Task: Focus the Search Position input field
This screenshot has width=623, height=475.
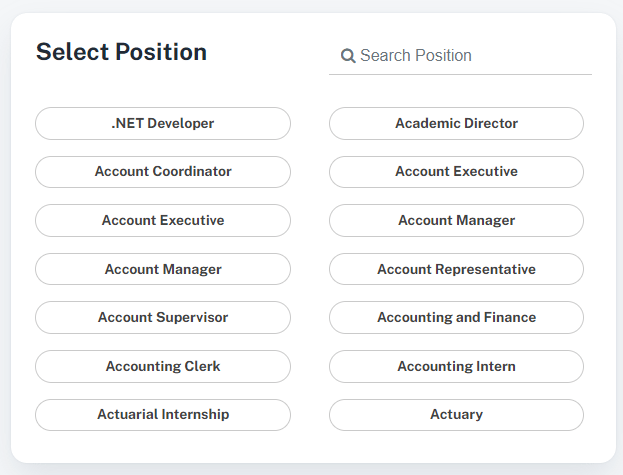Action: click(x=470, y=56)
